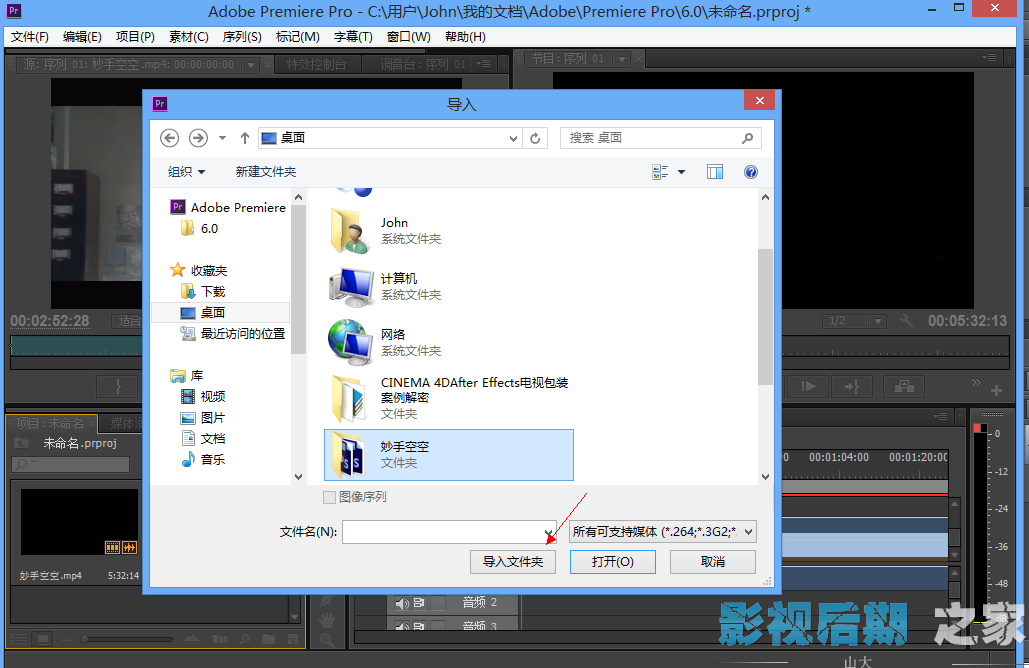1029x668 pixels.
Task: Open the 组织 dropdown menu
Action: (186, 172)
